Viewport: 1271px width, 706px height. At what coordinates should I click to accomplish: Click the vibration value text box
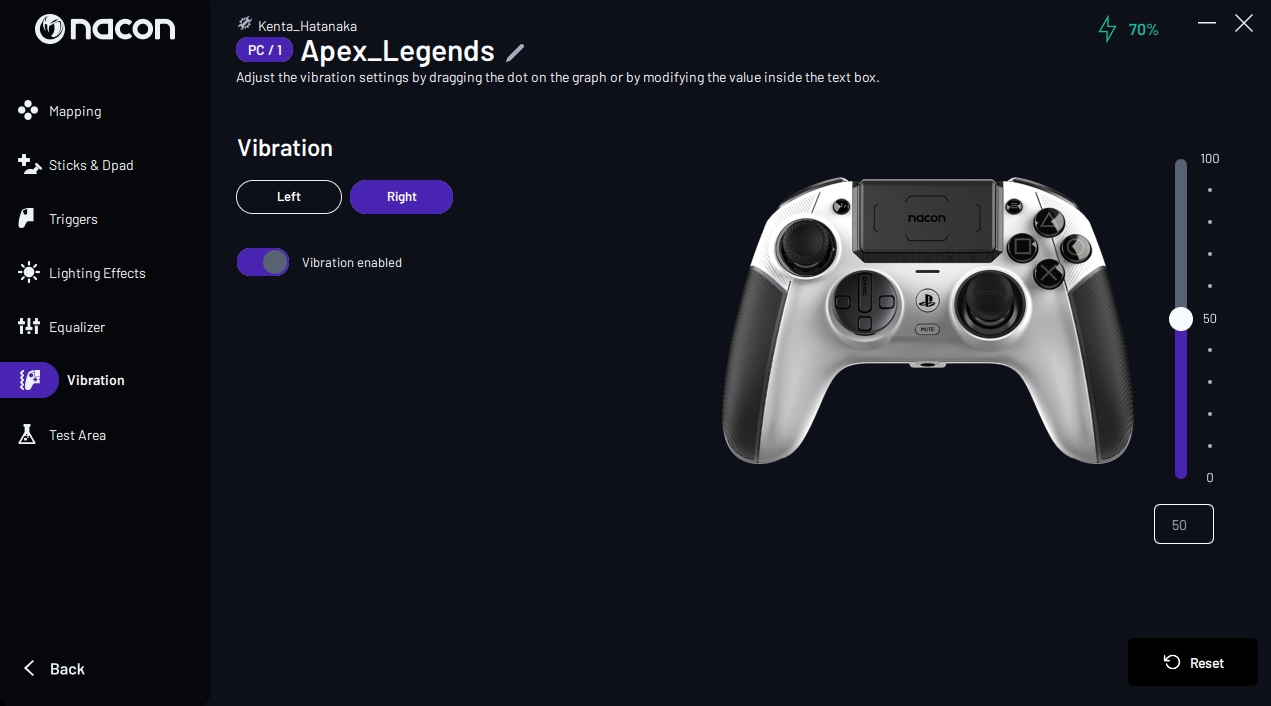(1184, 524)
